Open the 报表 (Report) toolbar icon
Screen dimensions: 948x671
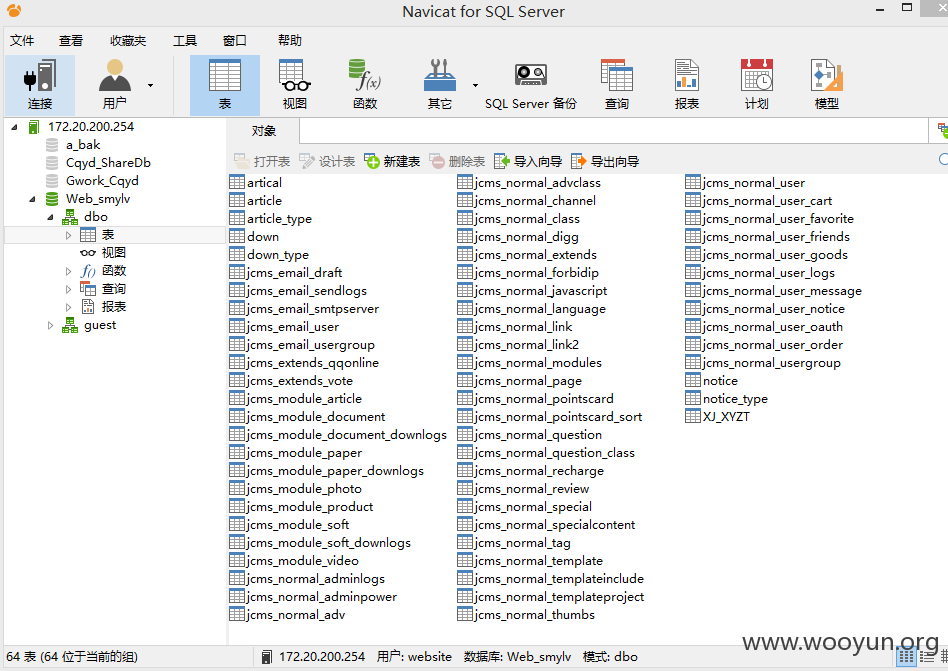(687, 85)
